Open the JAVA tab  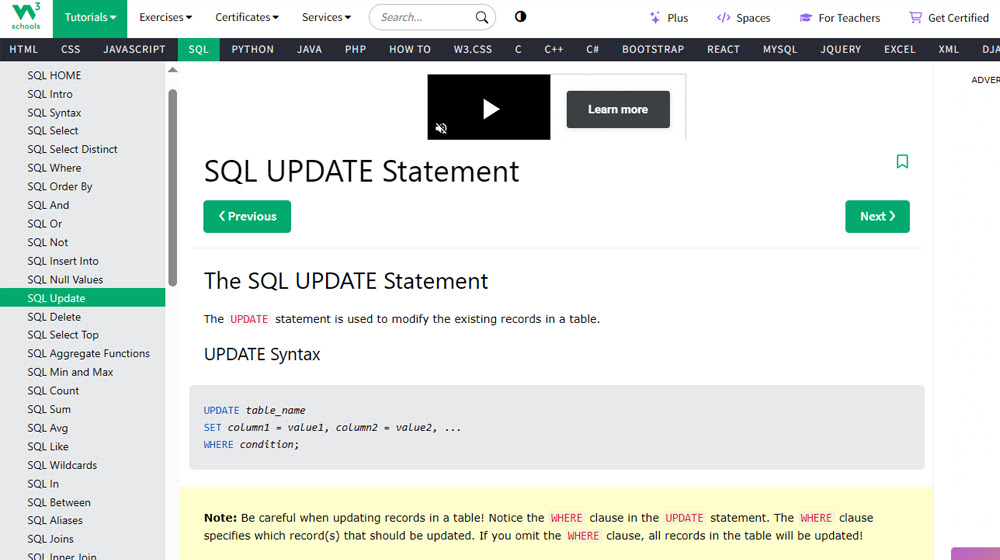(309, 49)
